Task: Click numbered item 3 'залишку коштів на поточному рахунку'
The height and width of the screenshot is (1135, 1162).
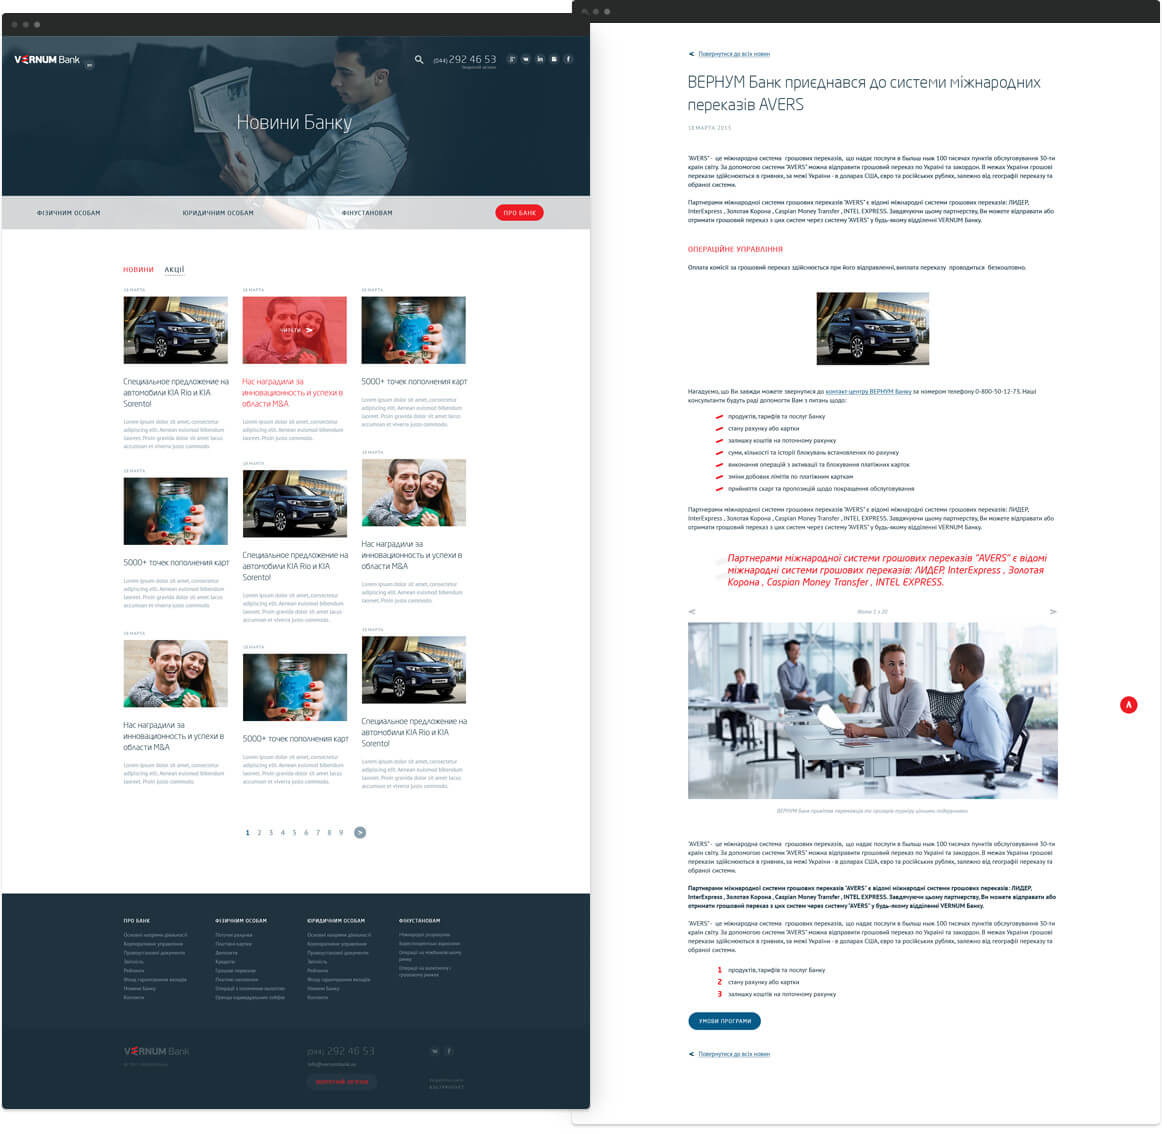Action: coord(782,994)
